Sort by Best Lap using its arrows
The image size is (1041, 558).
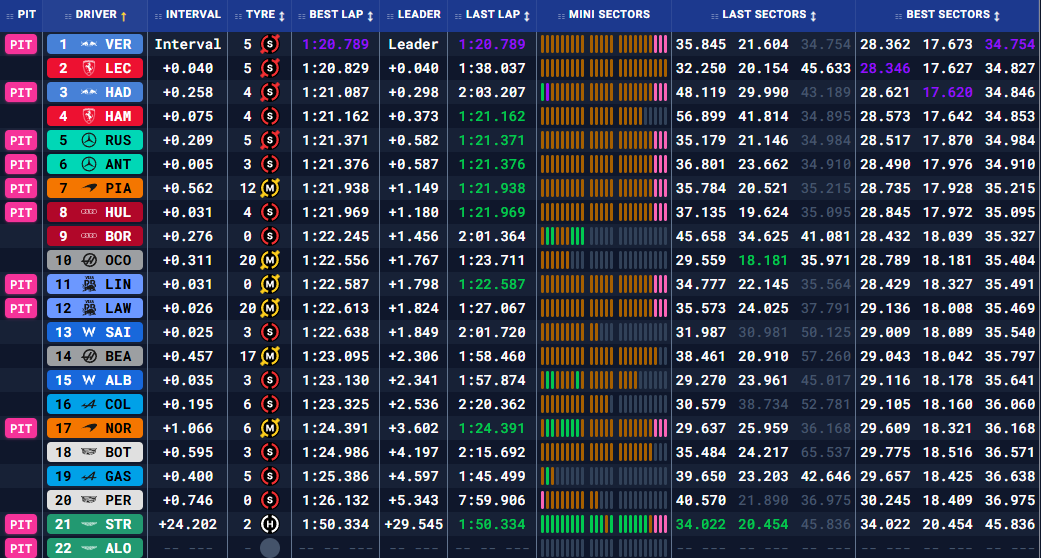(370, 16)
